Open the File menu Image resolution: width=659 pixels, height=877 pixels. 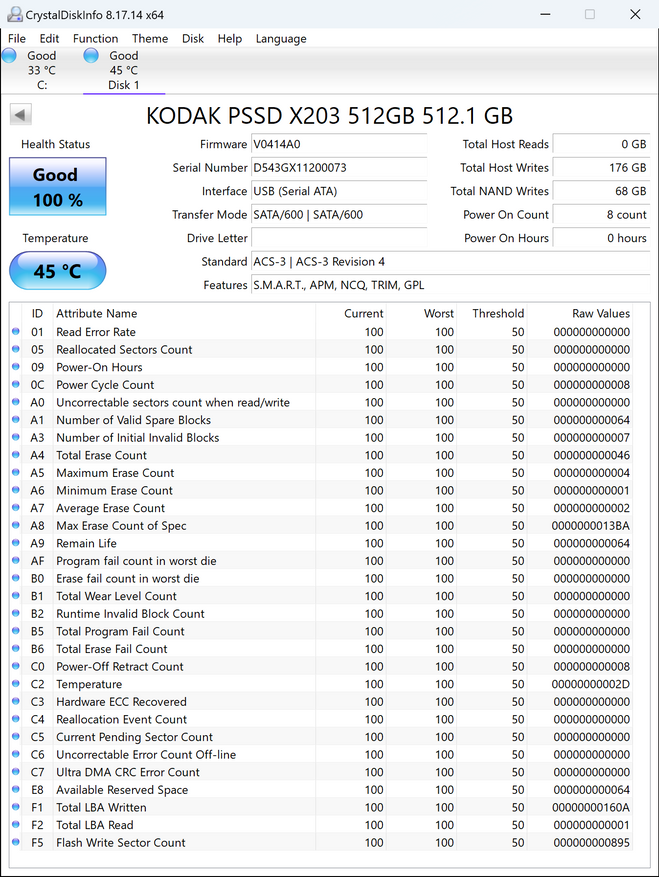tap(17, 38)
